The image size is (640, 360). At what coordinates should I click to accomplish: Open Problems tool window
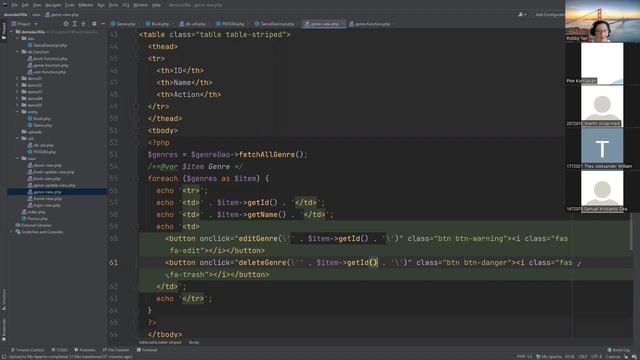click(84, 350)
